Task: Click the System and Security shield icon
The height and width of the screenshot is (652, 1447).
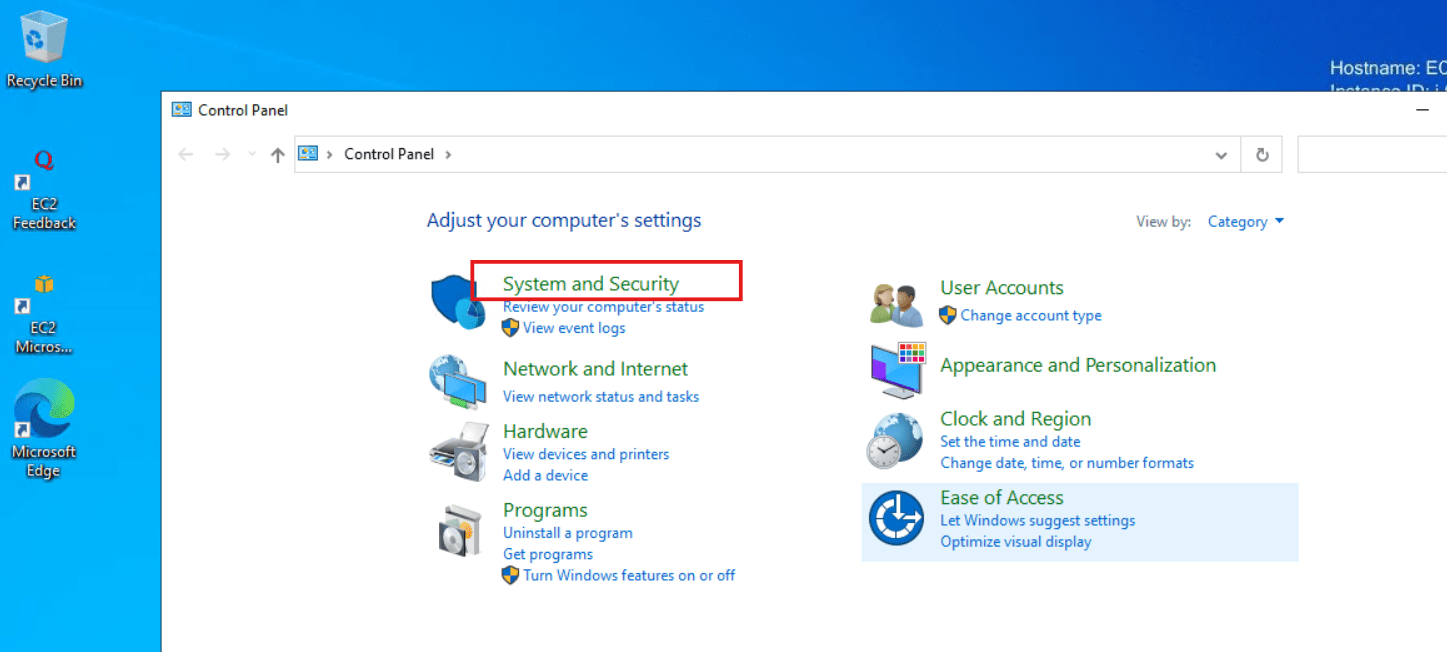Action: (458, 302)
